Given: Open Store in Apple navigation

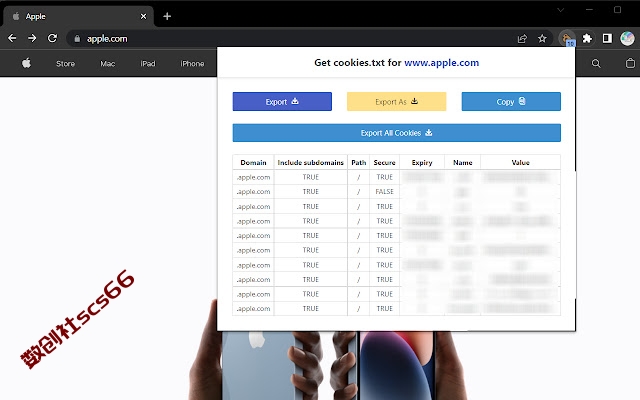Looking at the screenshot, I should tap(65, 64).
